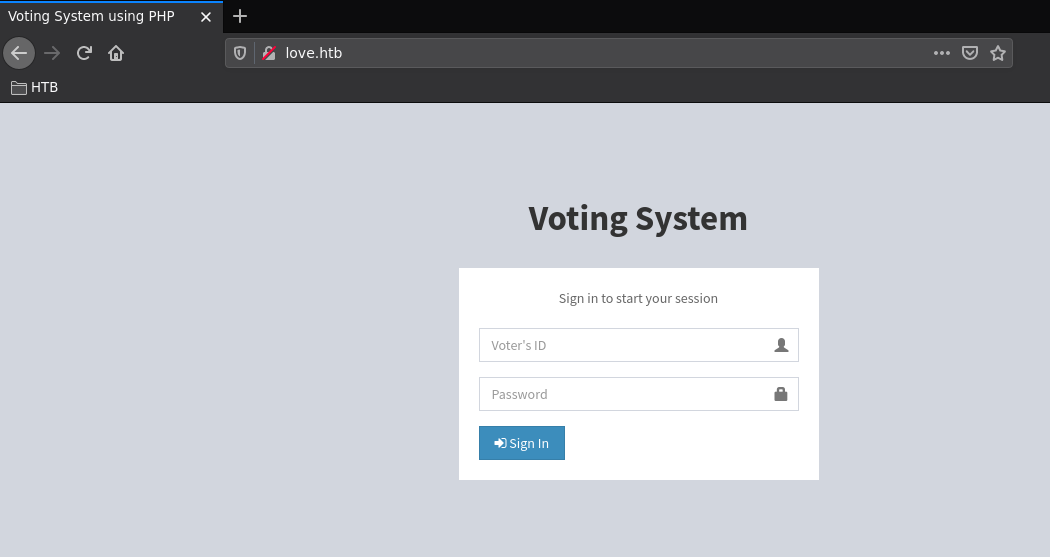Show insecure connection info via the lock icon
1050x557 pixels.
[268, 53]
